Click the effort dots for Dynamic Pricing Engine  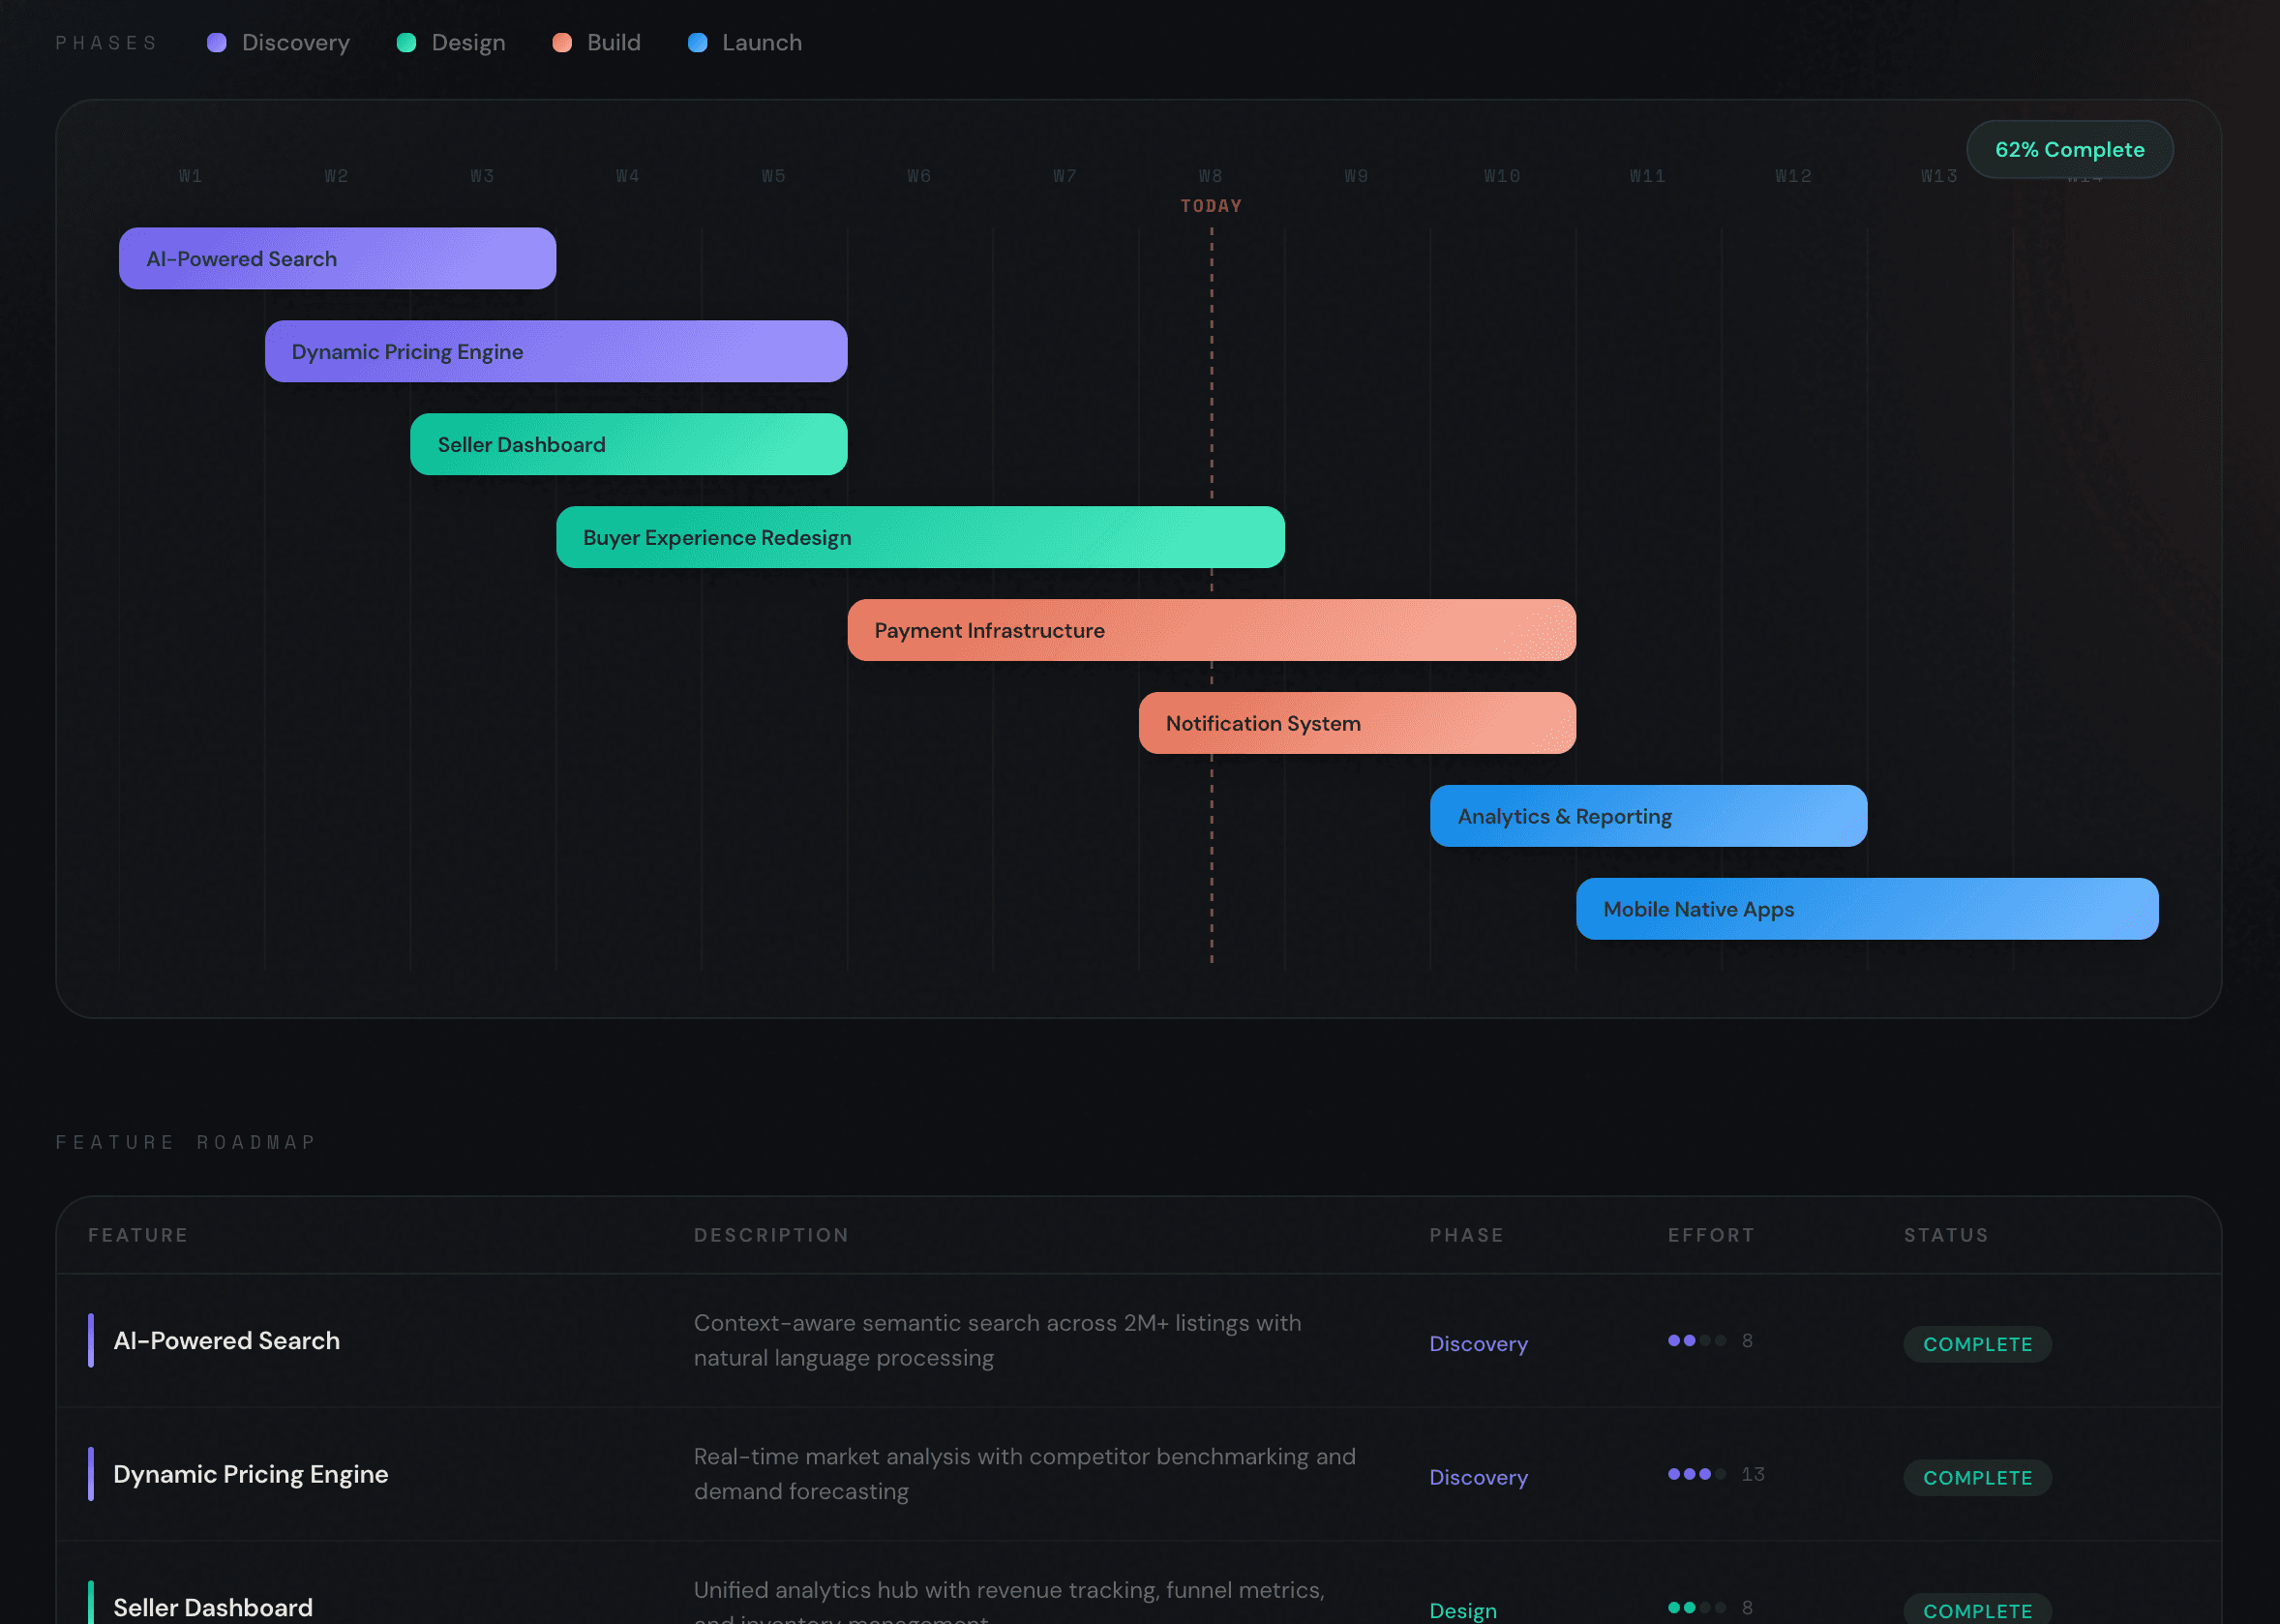click(x=1697, y=1474)
